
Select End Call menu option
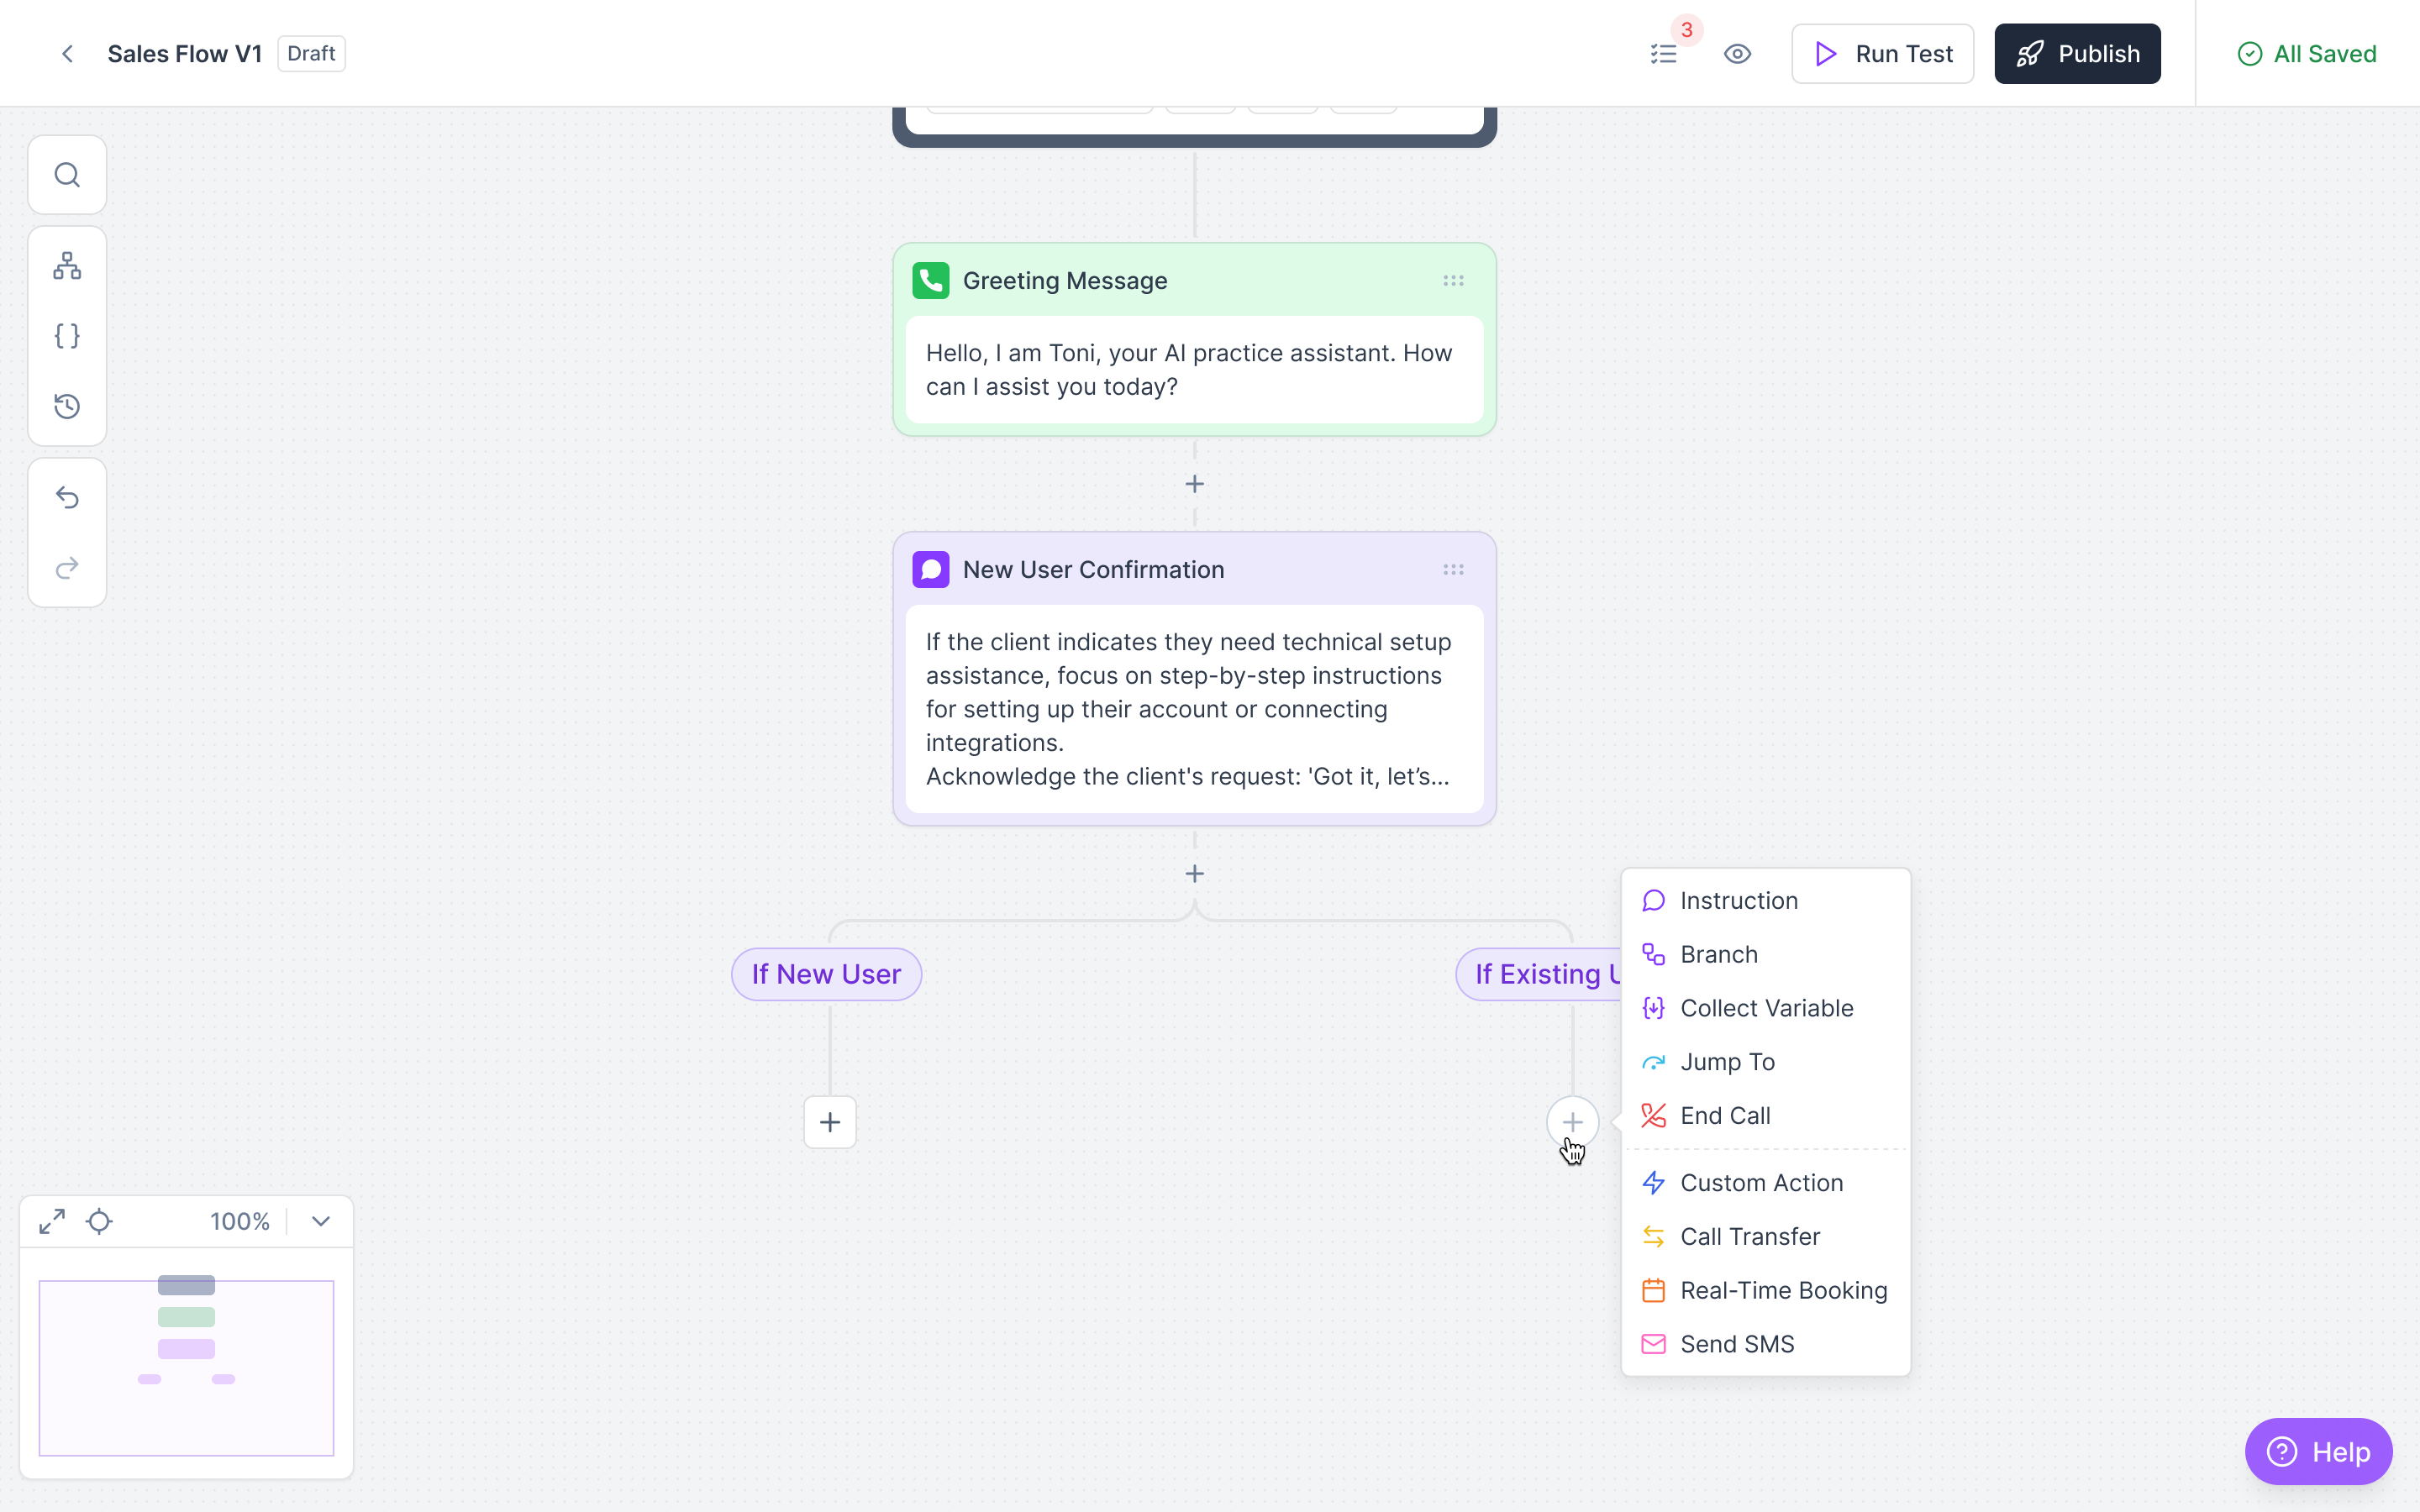[1725, 1115]
